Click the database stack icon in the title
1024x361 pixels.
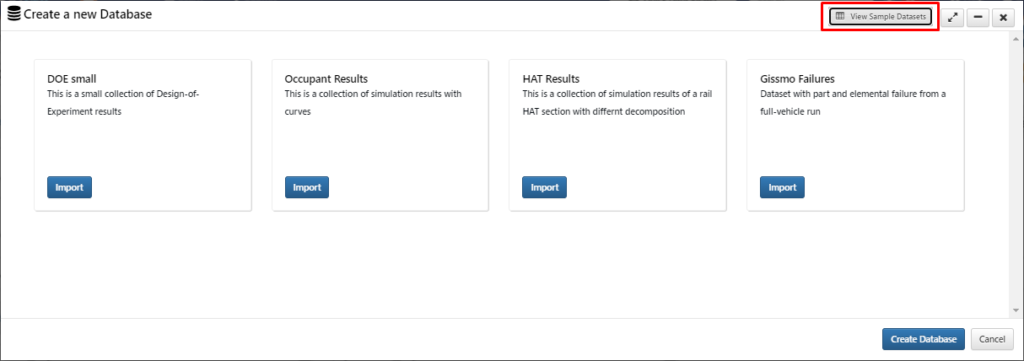click(x=14, y=14)
